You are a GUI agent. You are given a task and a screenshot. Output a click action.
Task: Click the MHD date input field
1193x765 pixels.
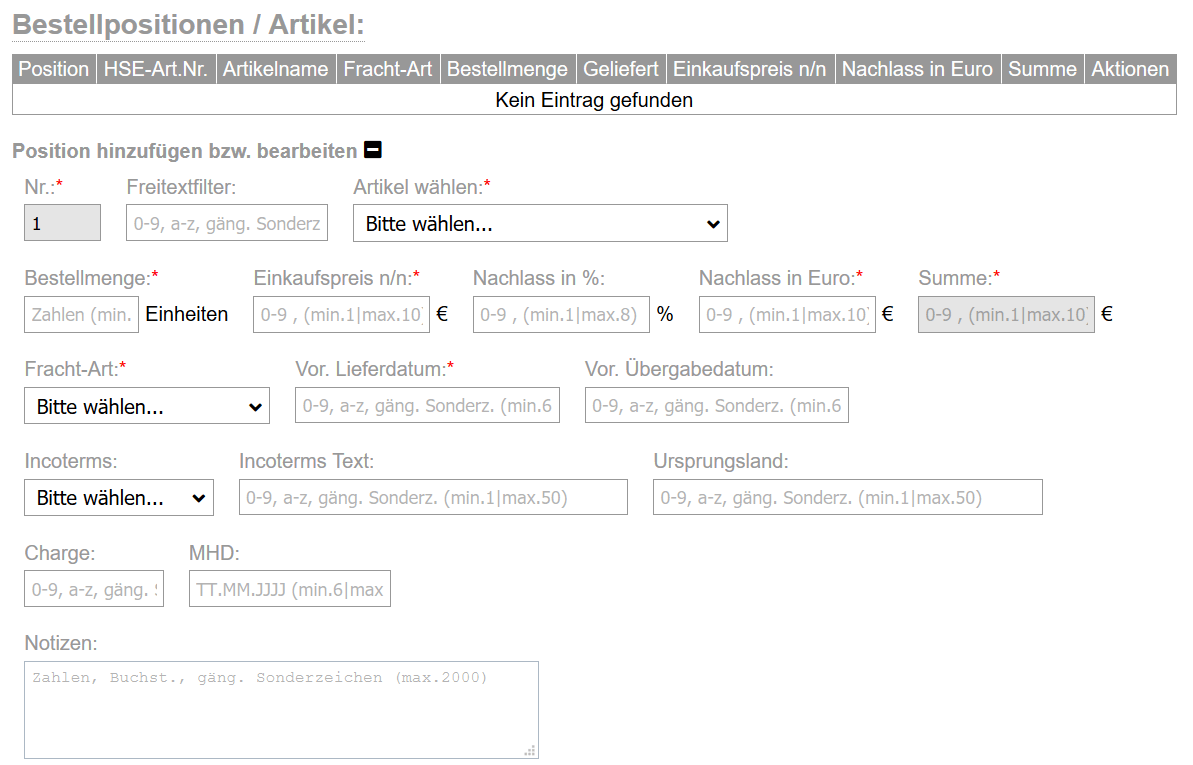tap(290, 588)
